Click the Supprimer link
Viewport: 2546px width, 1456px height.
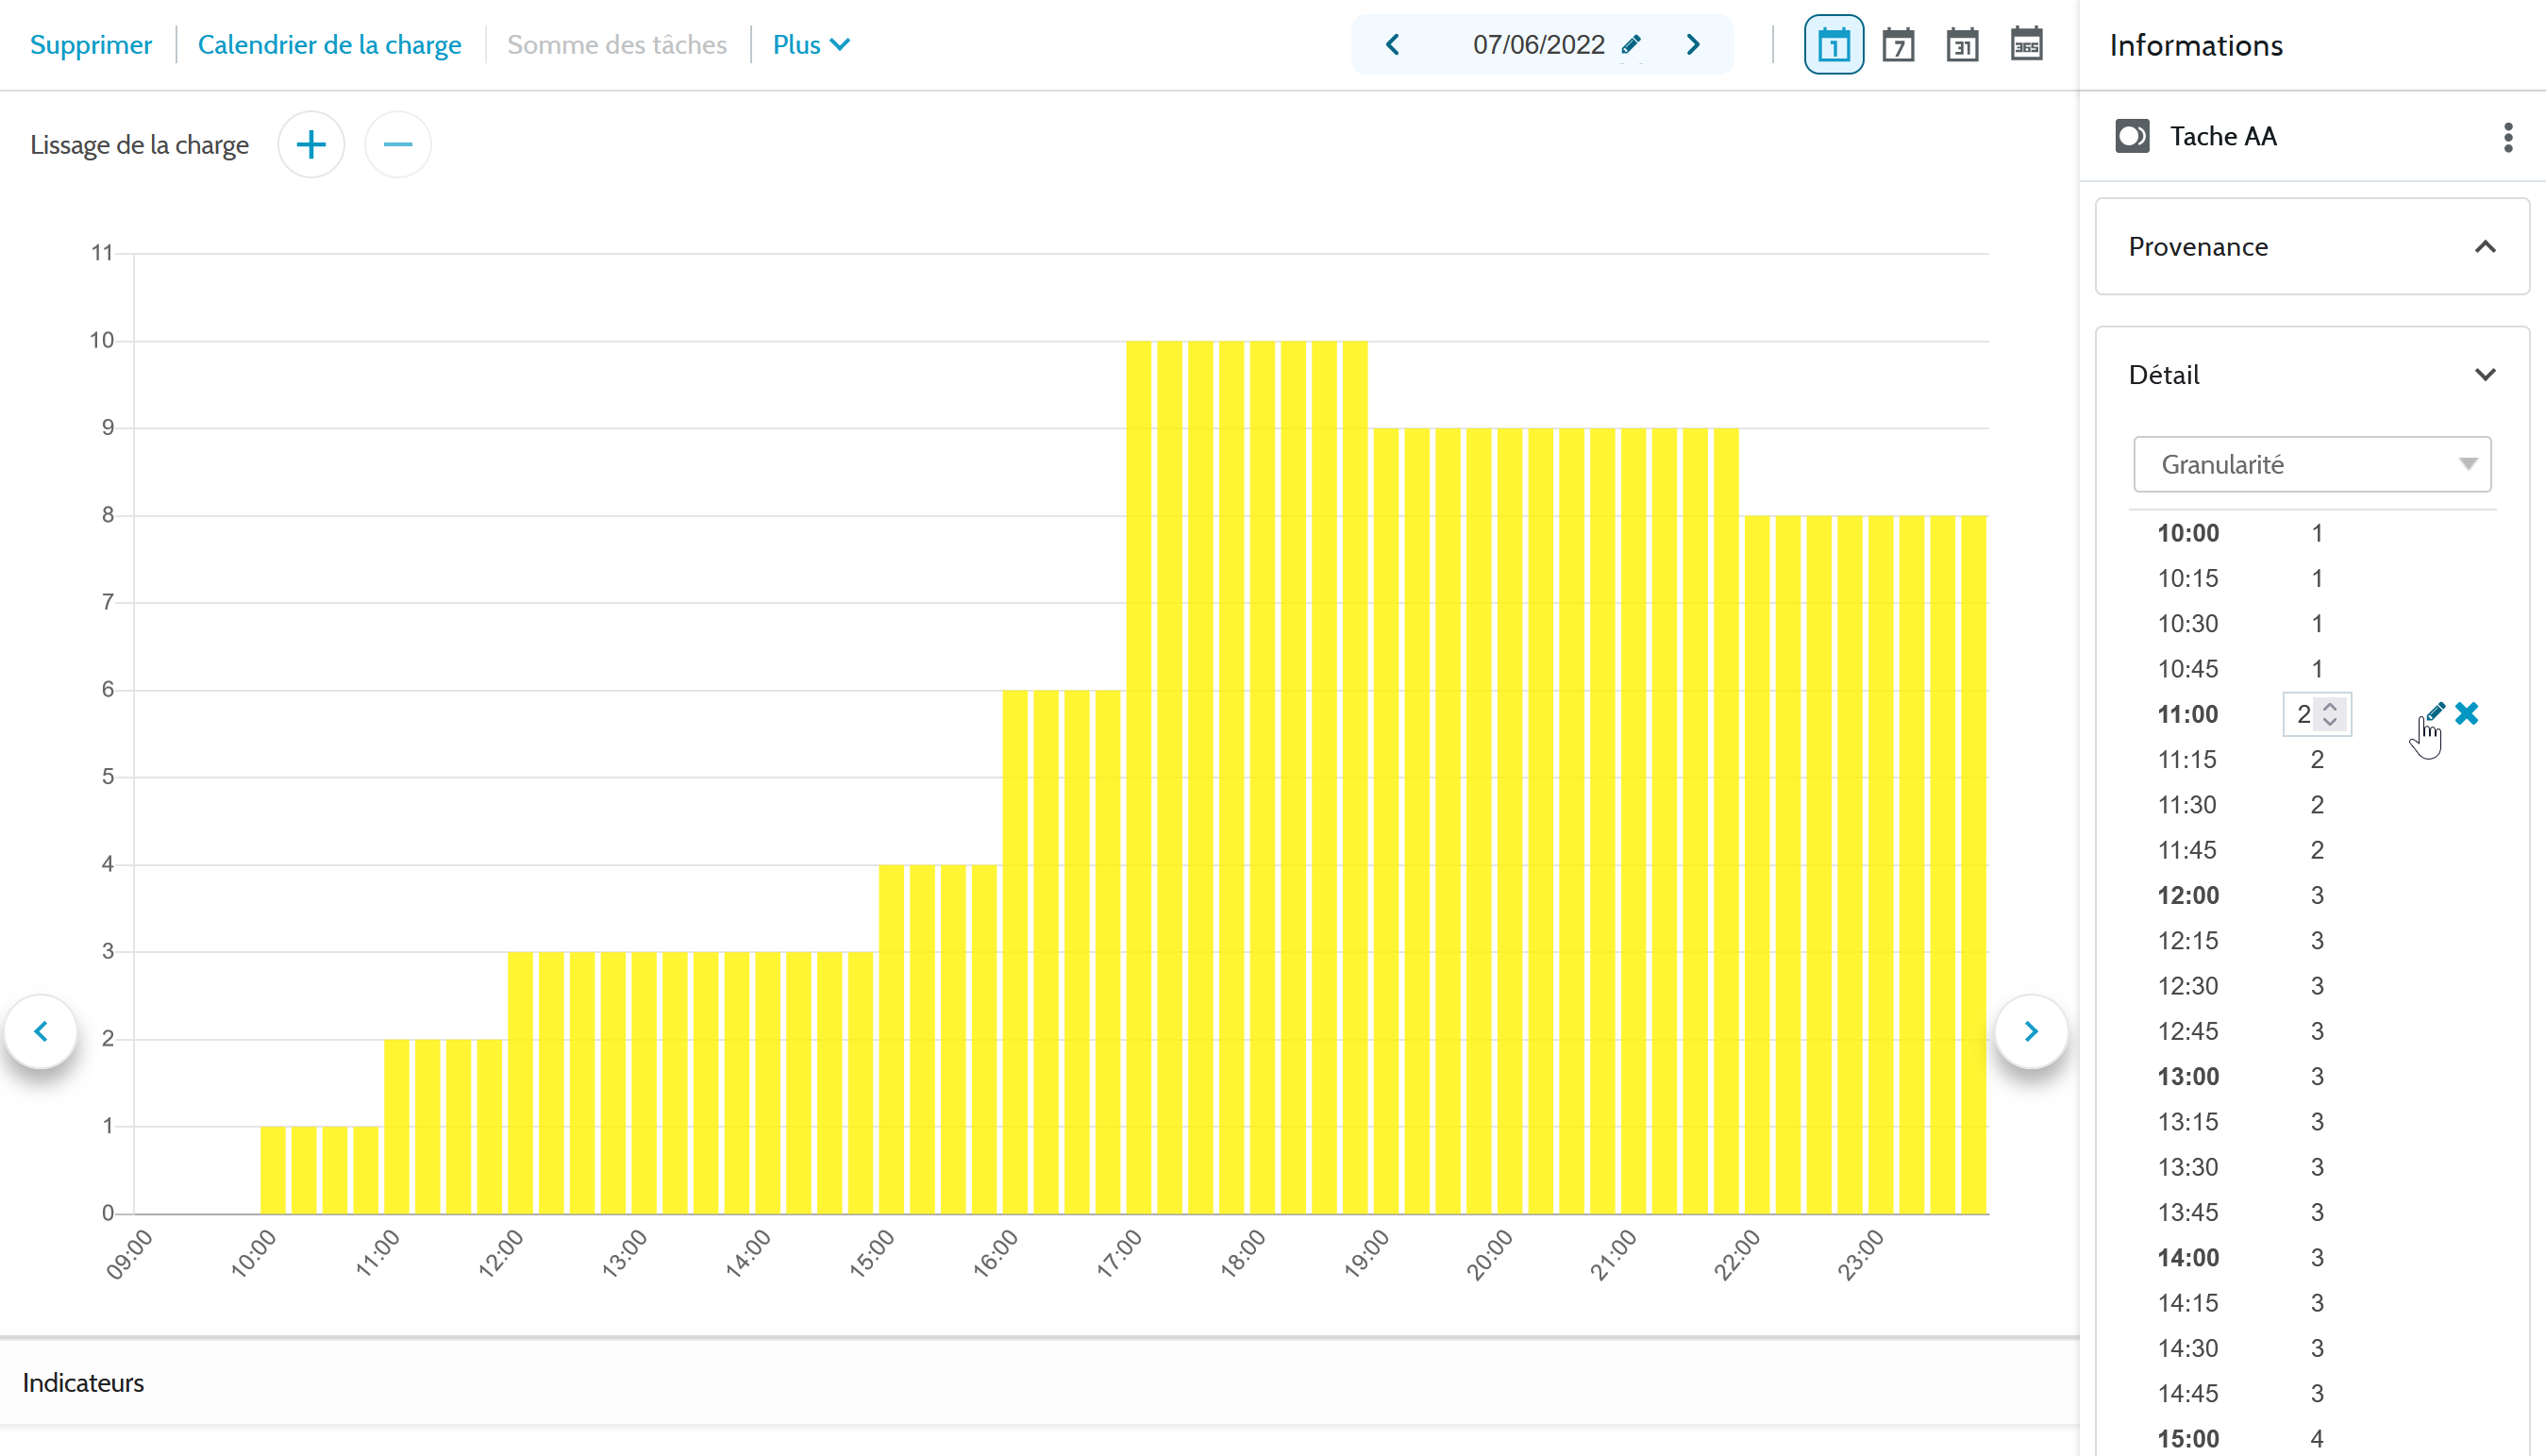coord(91,45)
